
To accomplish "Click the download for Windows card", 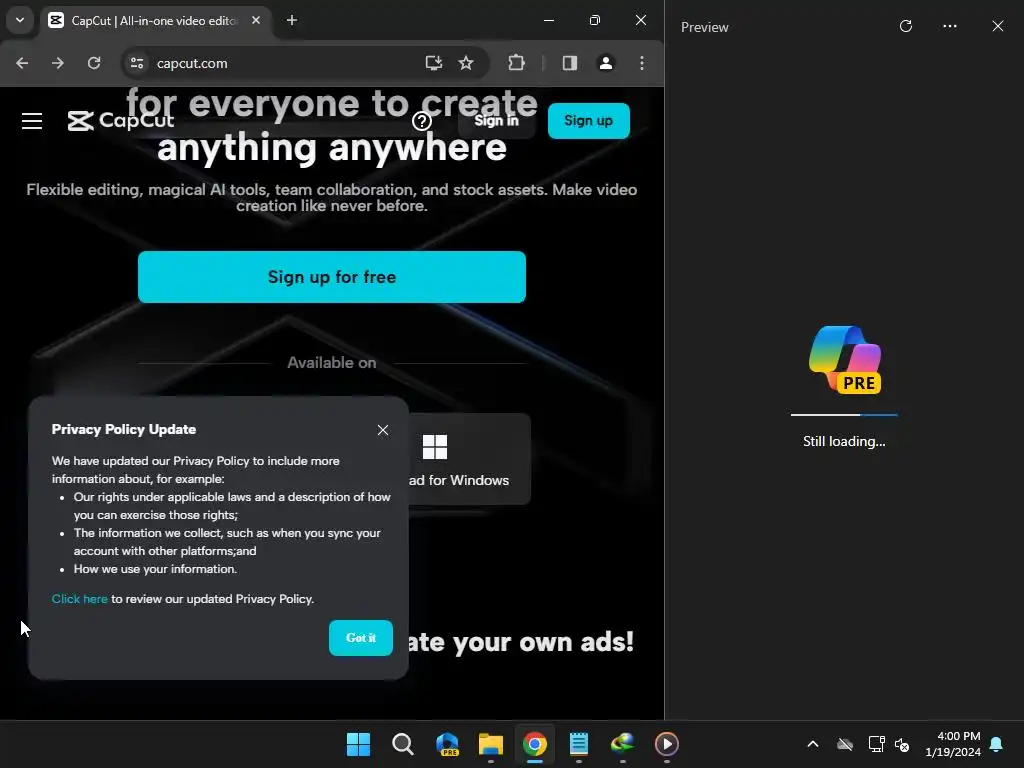I will point(469,459).
